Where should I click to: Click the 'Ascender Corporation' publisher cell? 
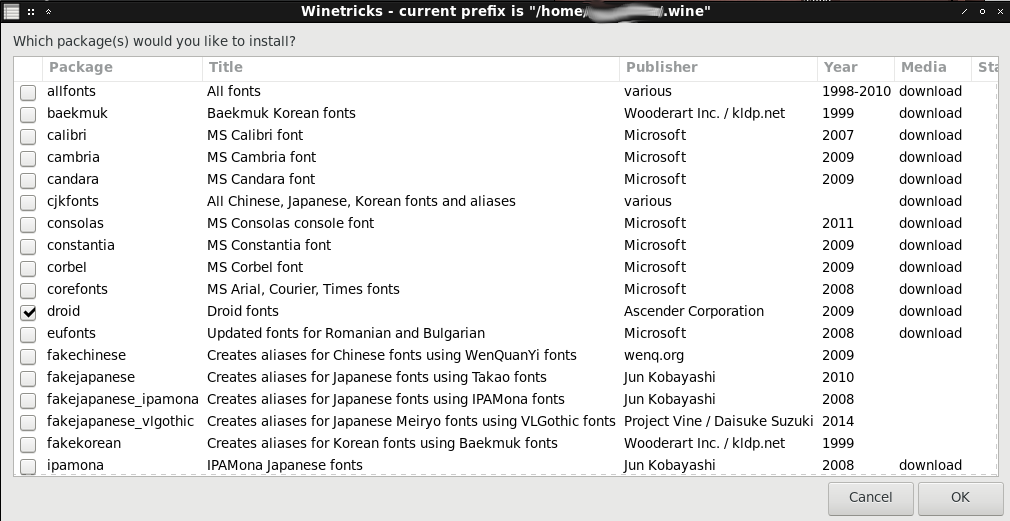(x=694, y=311)
